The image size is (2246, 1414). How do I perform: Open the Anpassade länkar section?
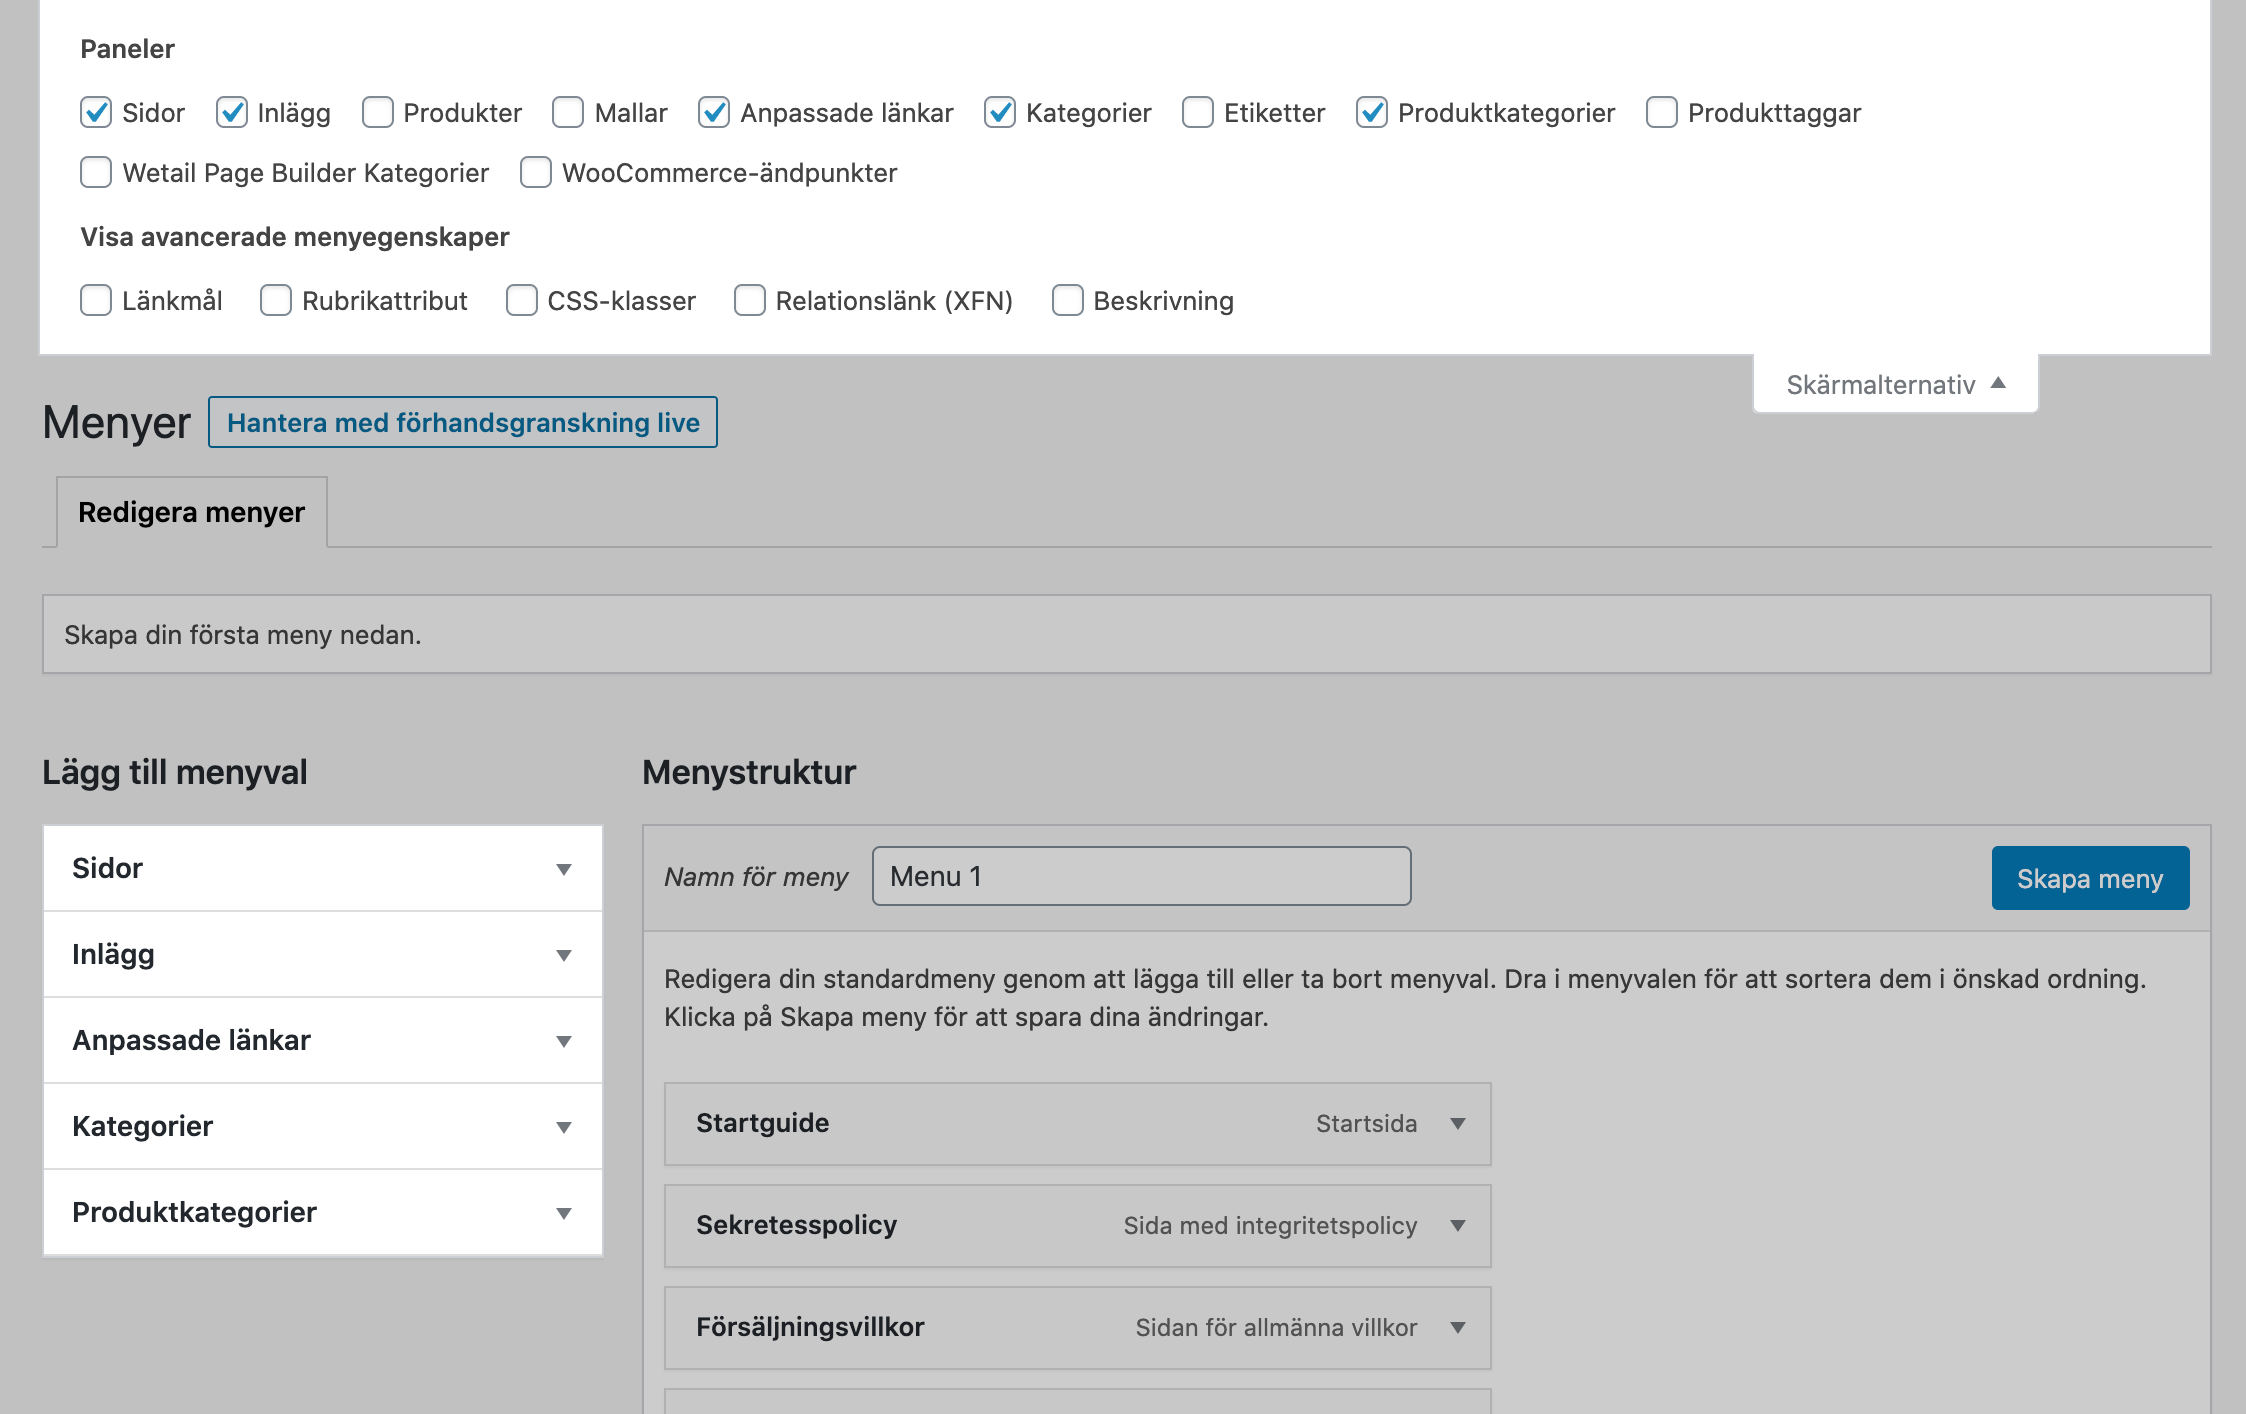click(564, 1041)
